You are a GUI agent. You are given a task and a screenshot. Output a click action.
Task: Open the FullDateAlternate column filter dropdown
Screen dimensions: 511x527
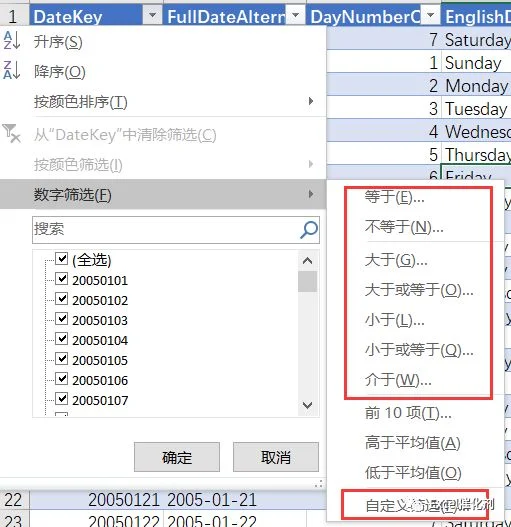click(295, 15)
